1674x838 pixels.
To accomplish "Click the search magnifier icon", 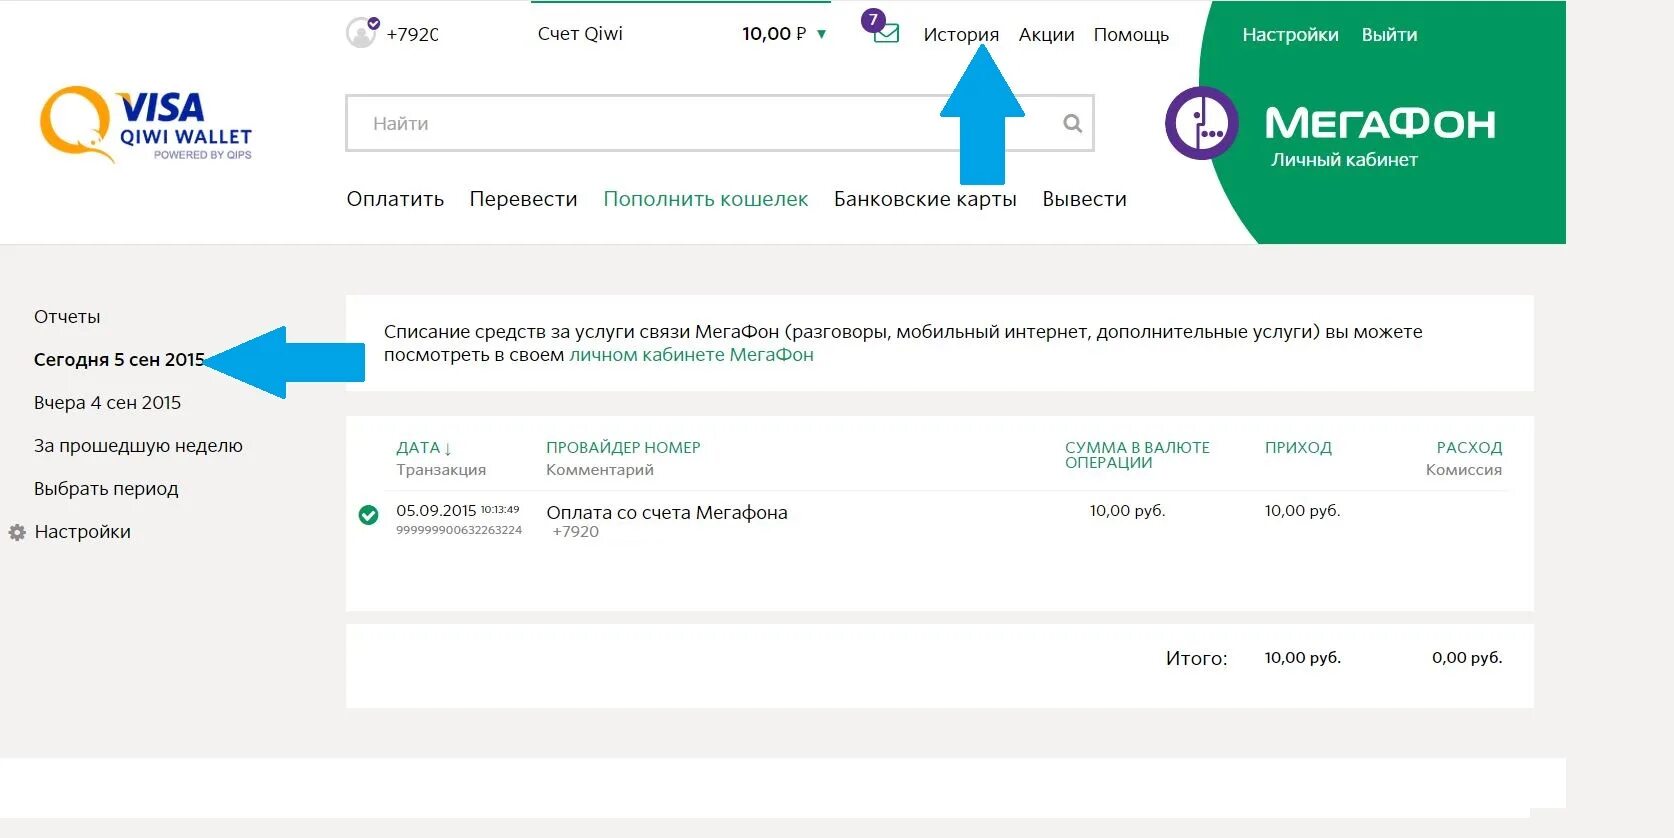I will coord(1072,123).
